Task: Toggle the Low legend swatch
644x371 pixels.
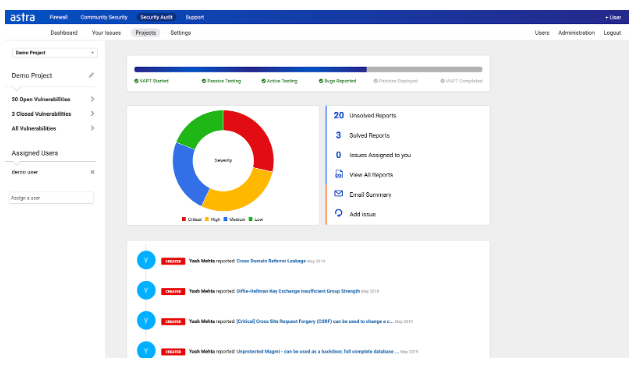Action: (251, 219)
